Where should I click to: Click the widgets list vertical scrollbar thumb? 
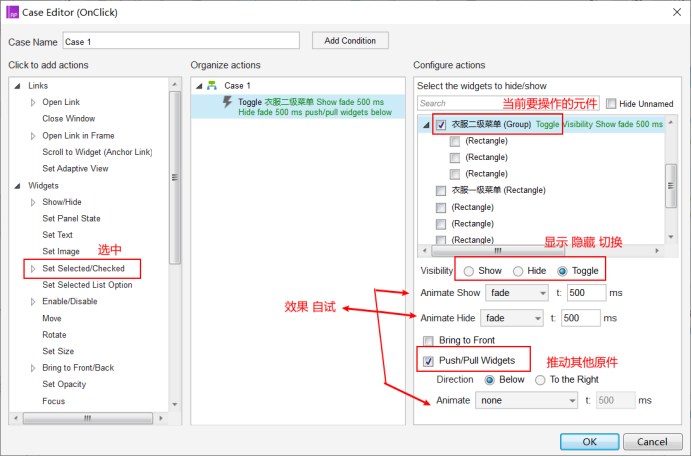click(x=671, y=186)
